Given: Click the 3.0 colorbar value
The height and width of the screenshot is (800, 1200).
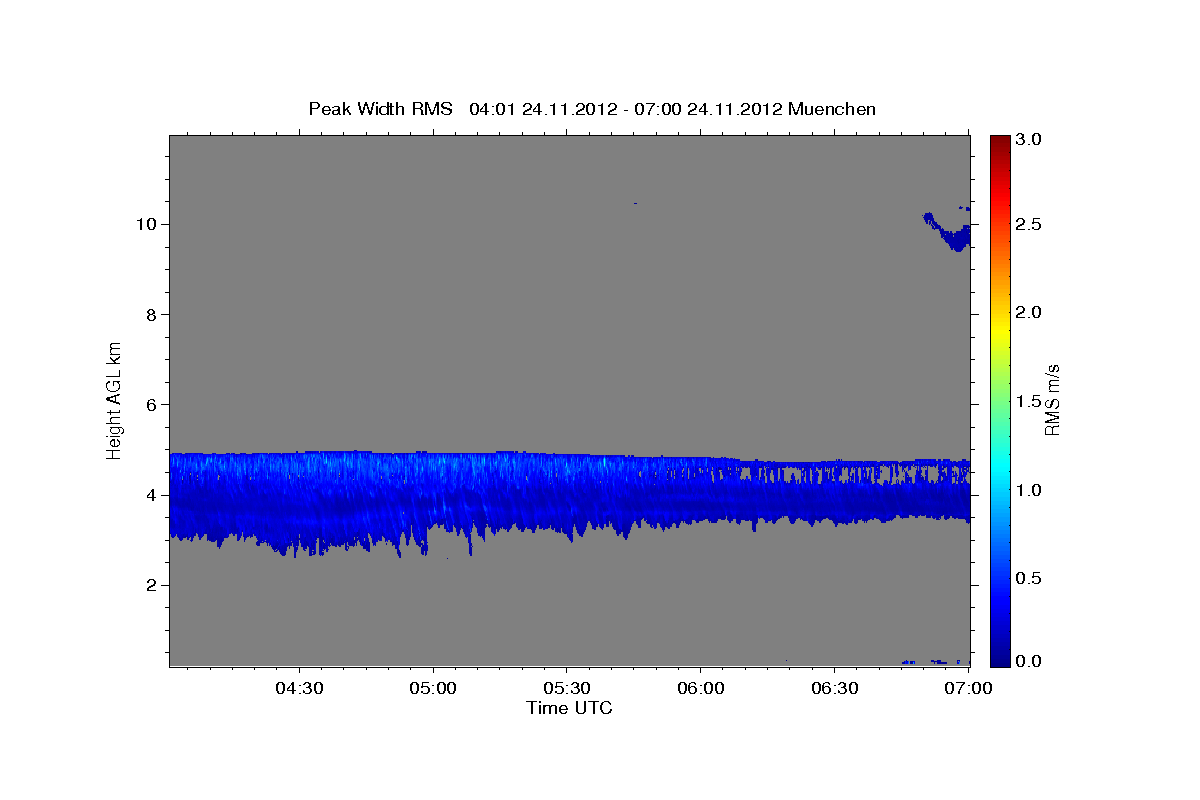Looking at the screenshot, I should (1029, 139).
